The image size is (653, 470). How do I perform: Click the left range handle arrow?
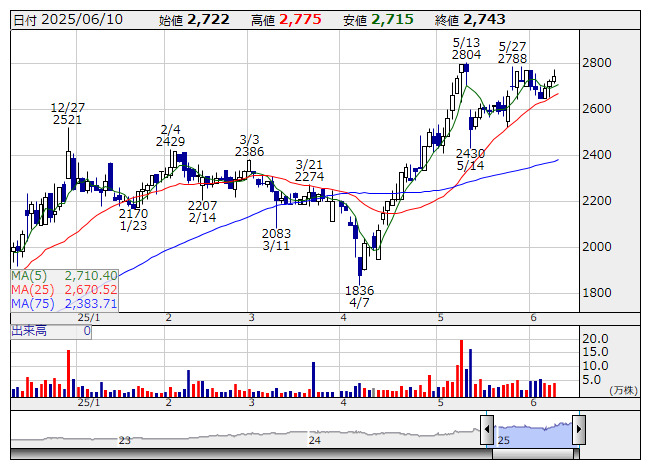pos(487,430)
